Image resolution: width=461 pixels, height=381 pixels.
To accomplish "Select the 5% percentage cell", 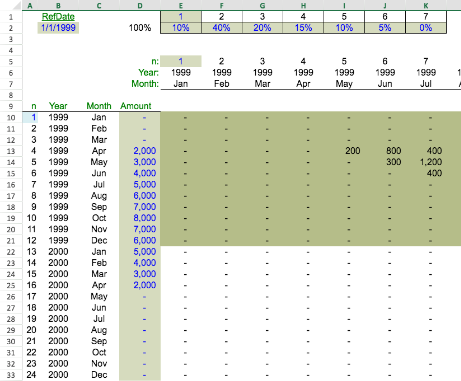I will 385,28.
